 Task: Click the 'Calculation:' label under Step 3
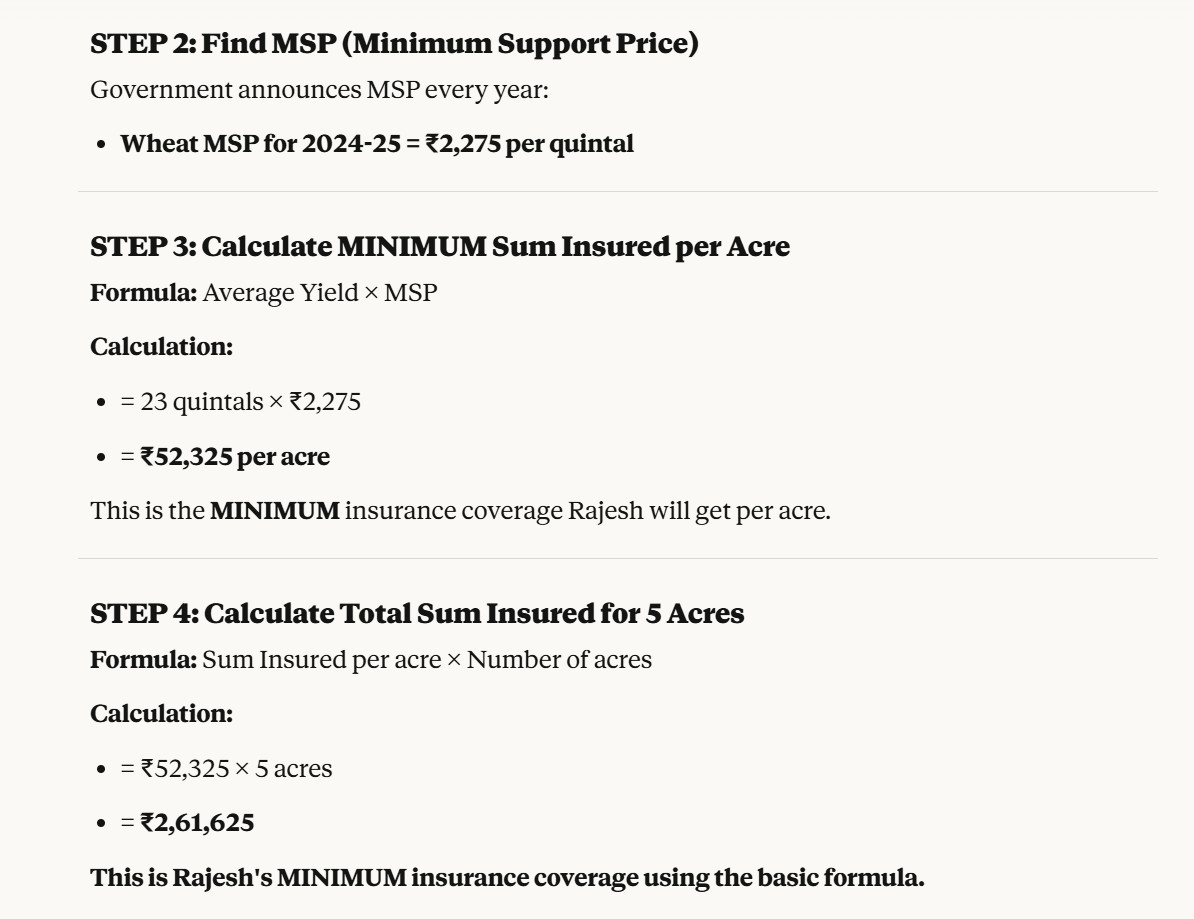pyautogui.click(x=161, y=347)
